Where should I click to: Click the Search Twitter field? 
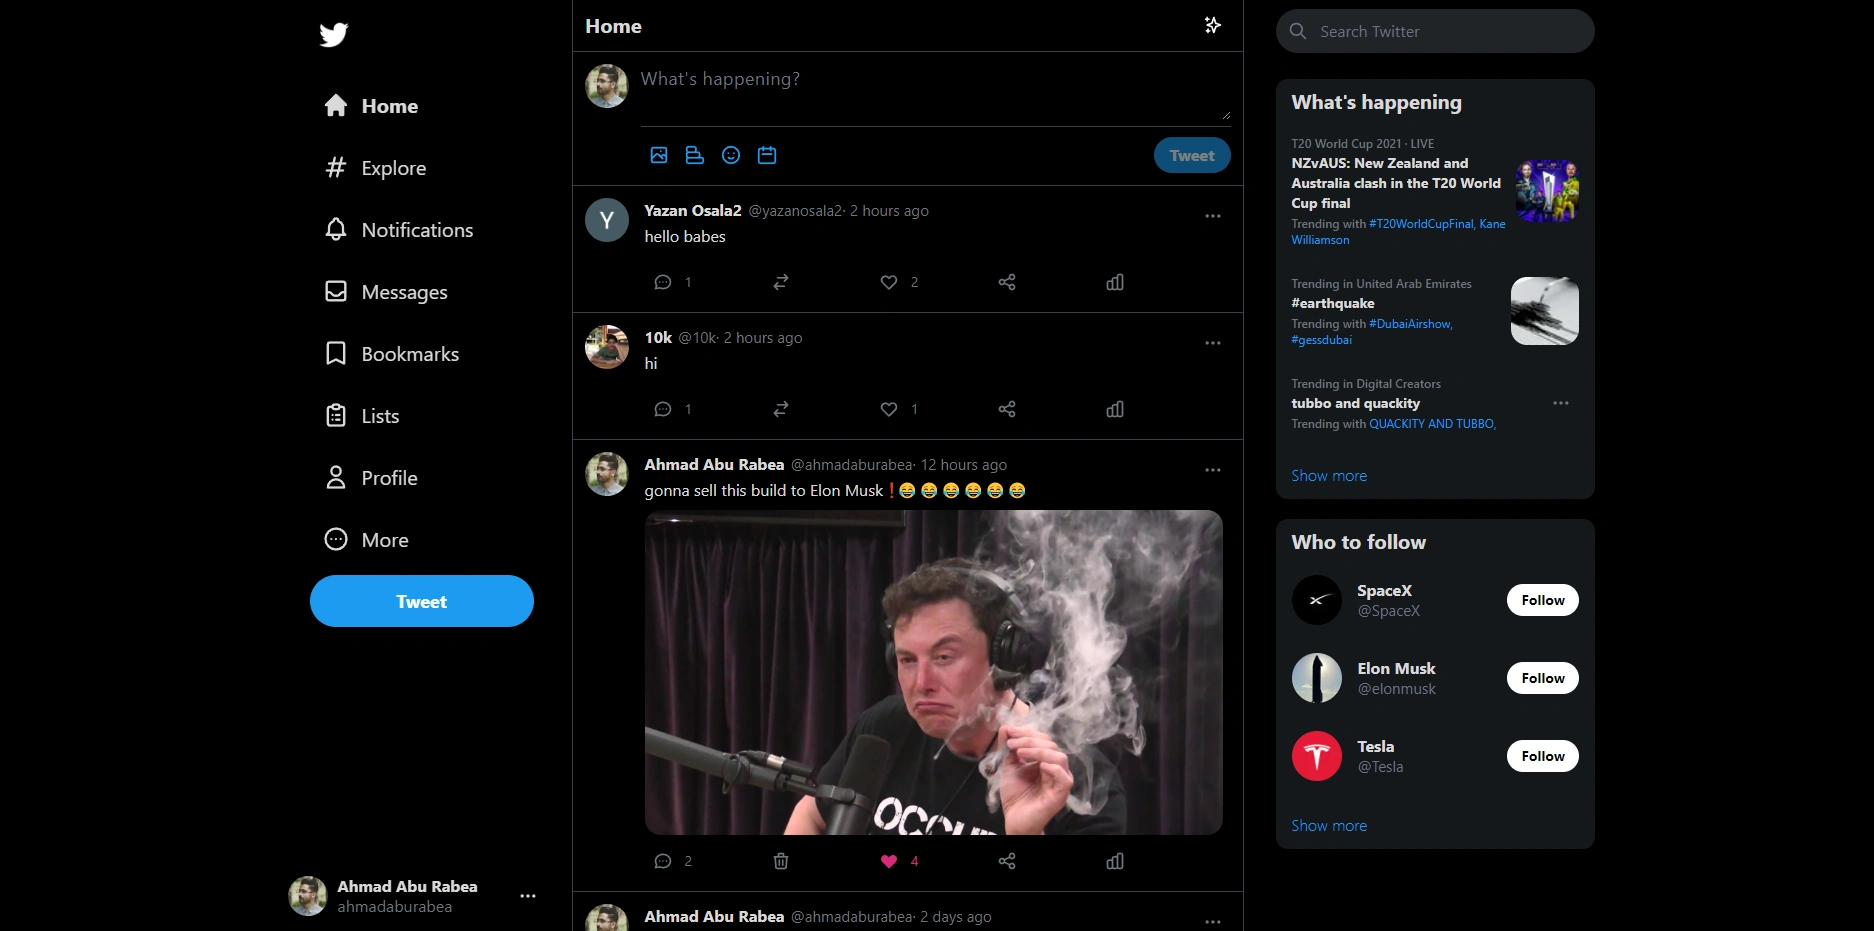[1435, 31]
